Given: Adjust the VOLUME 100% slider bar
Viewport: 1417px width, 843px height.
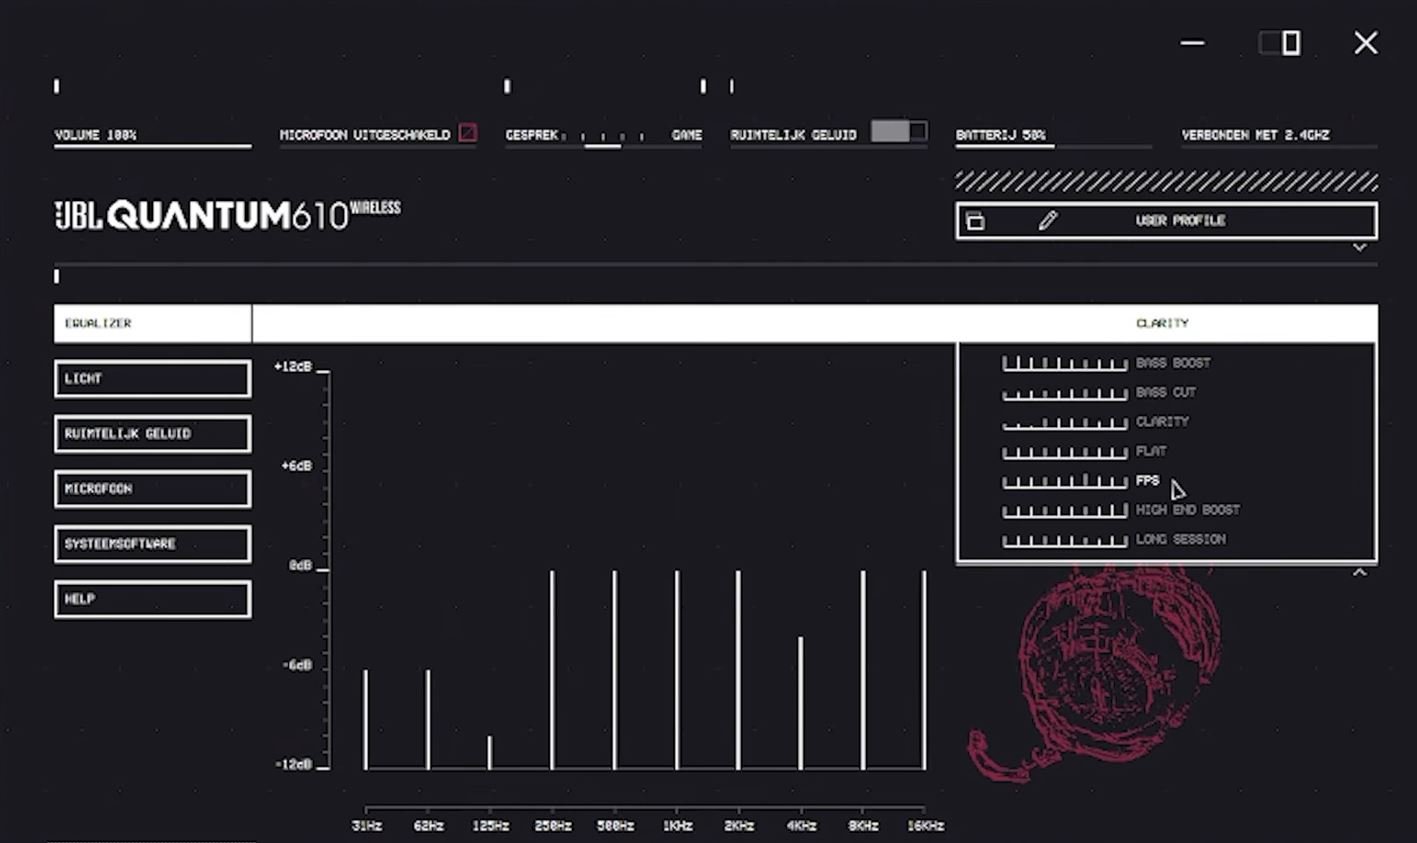Looking at the screenshot, I should [x=152, y=147].
